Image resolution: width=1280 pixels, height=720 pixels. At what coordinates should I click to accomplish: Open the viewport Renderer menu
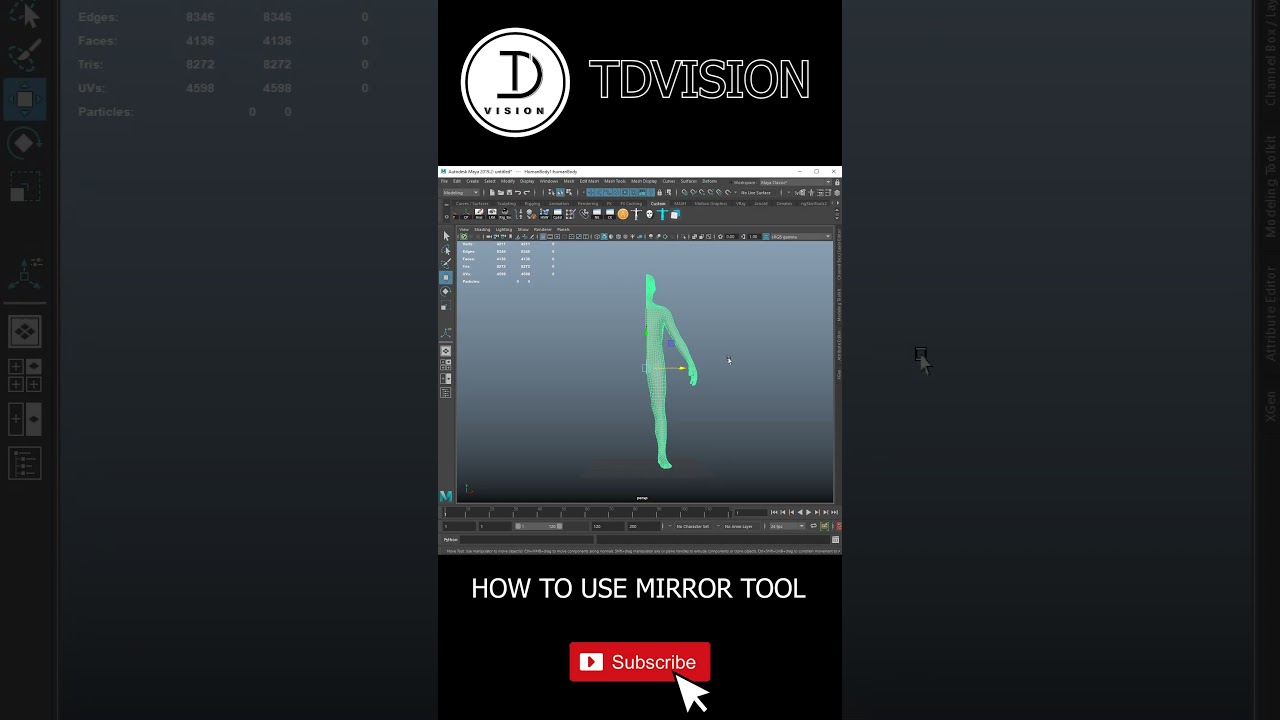[542, 229]
